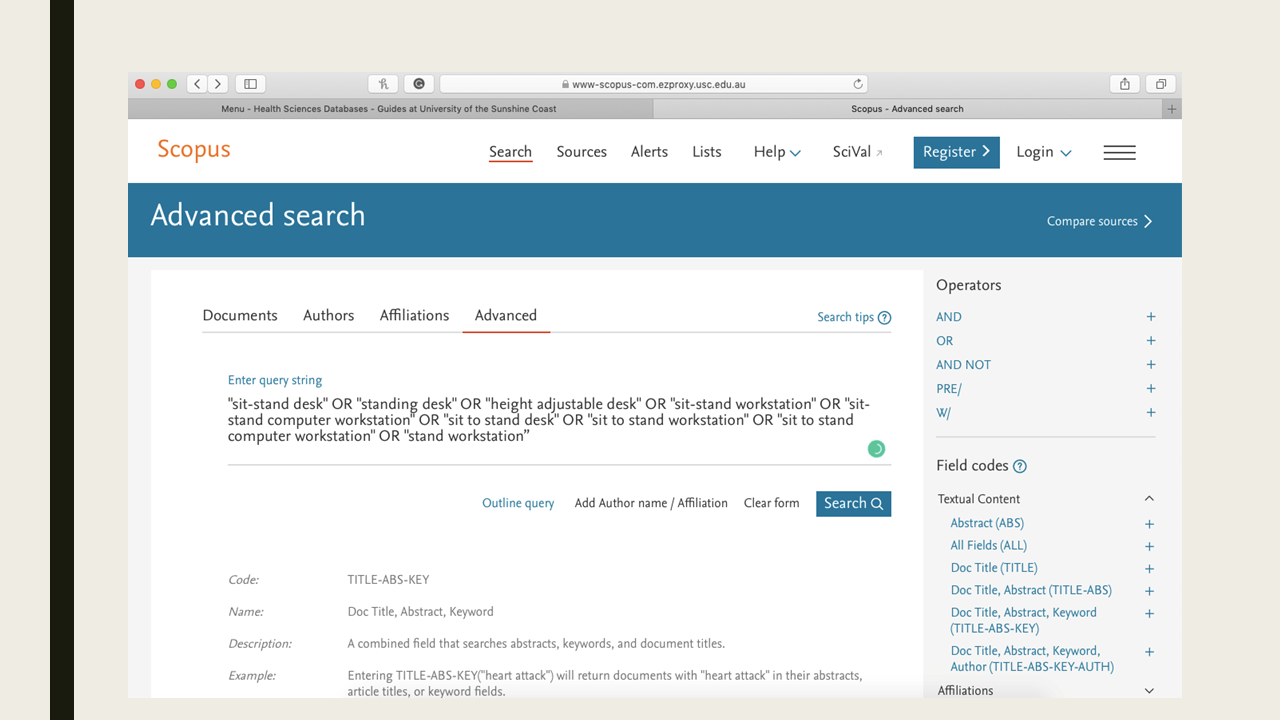Open the Sources menu item
This screenshot has height=720, width=1280.
582,152
